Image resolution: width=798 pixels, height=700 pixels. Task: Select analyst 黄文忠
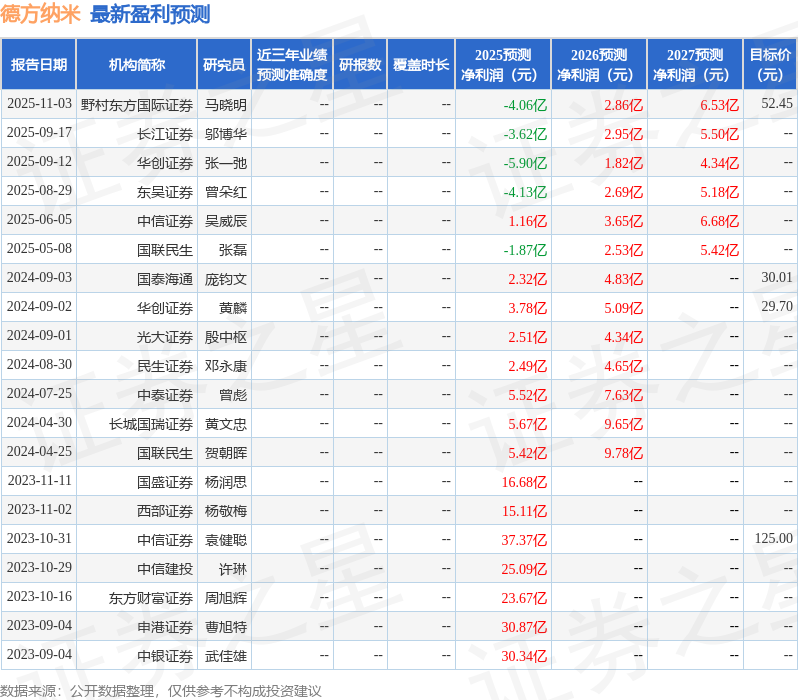[x=225, y=424]
